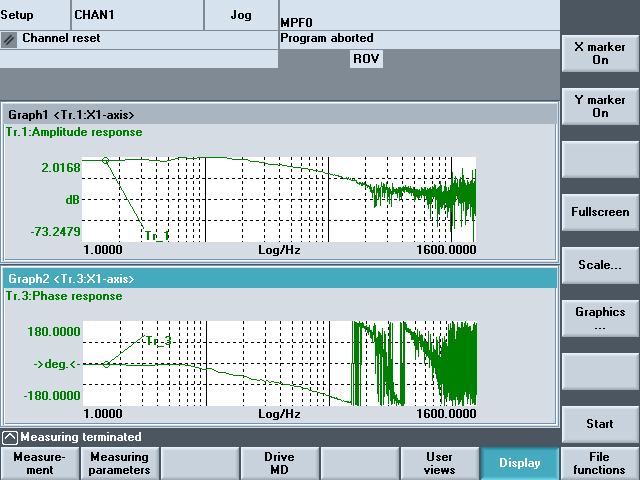The width and height of the screenshot is (640, 480).
Task: Click the 180.0000 phase axis value
Action: (54, 331)
